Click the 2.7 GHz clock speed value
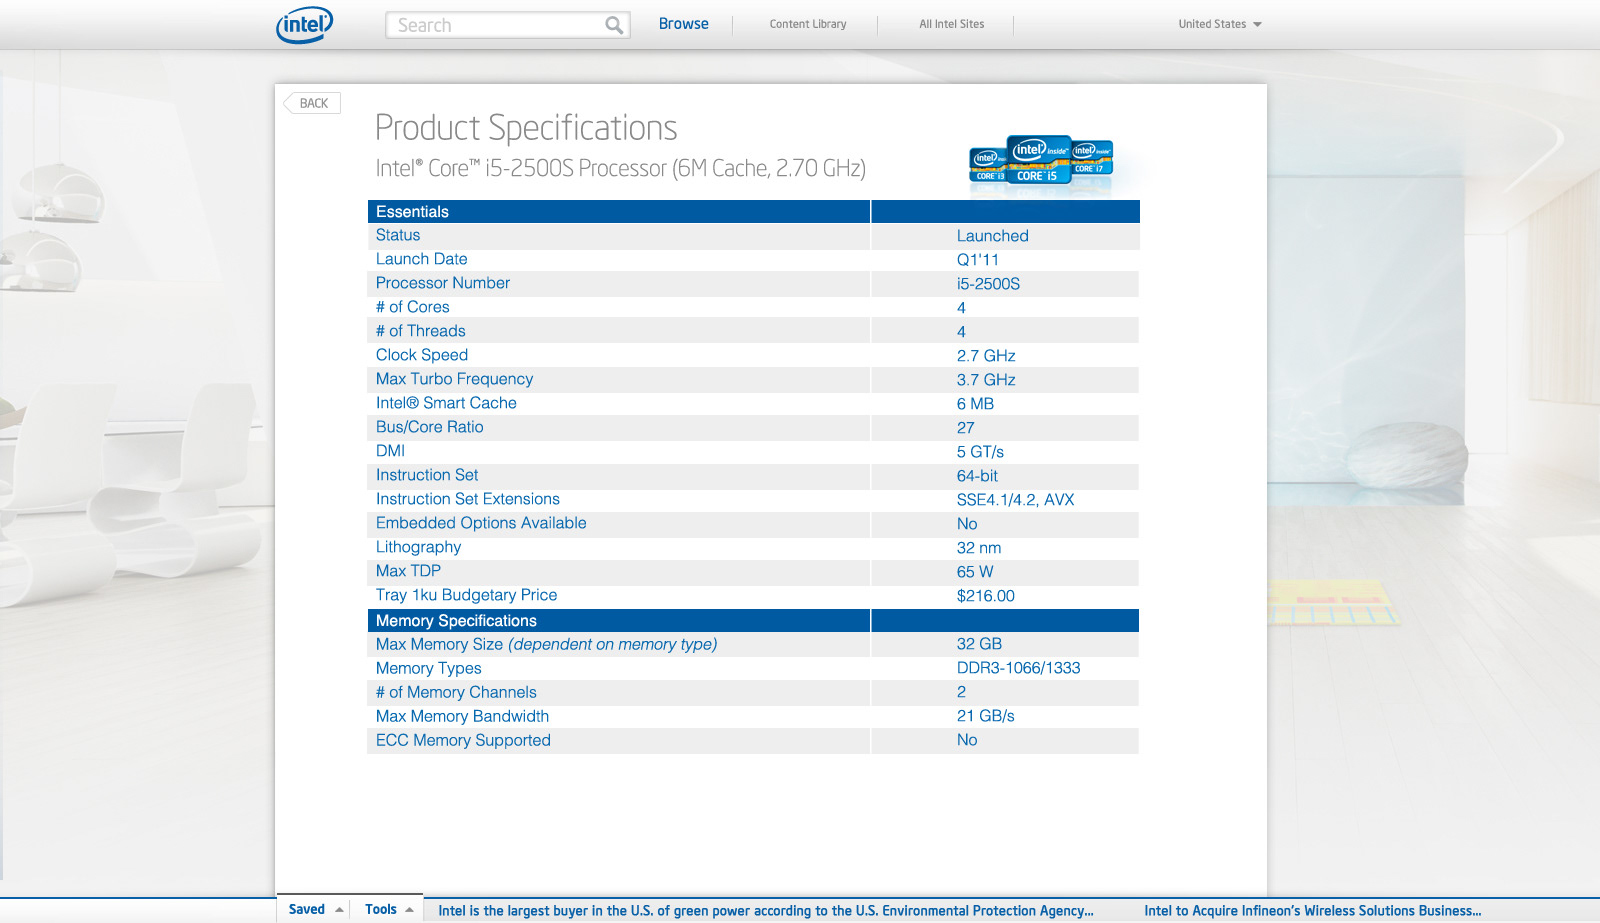Viewport: 1600px width, 923px height. [986, 356]
